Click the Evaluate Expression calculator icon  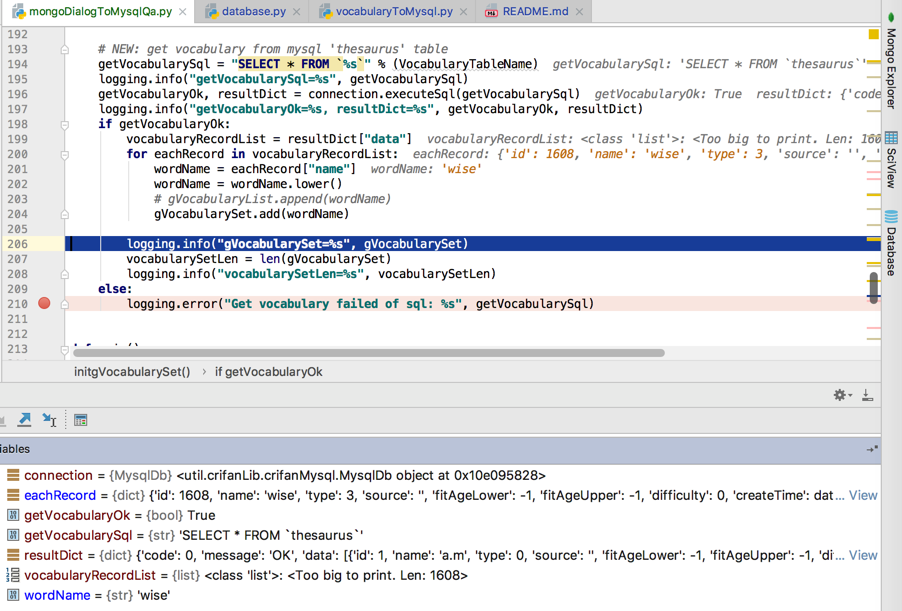coord(80,419)
